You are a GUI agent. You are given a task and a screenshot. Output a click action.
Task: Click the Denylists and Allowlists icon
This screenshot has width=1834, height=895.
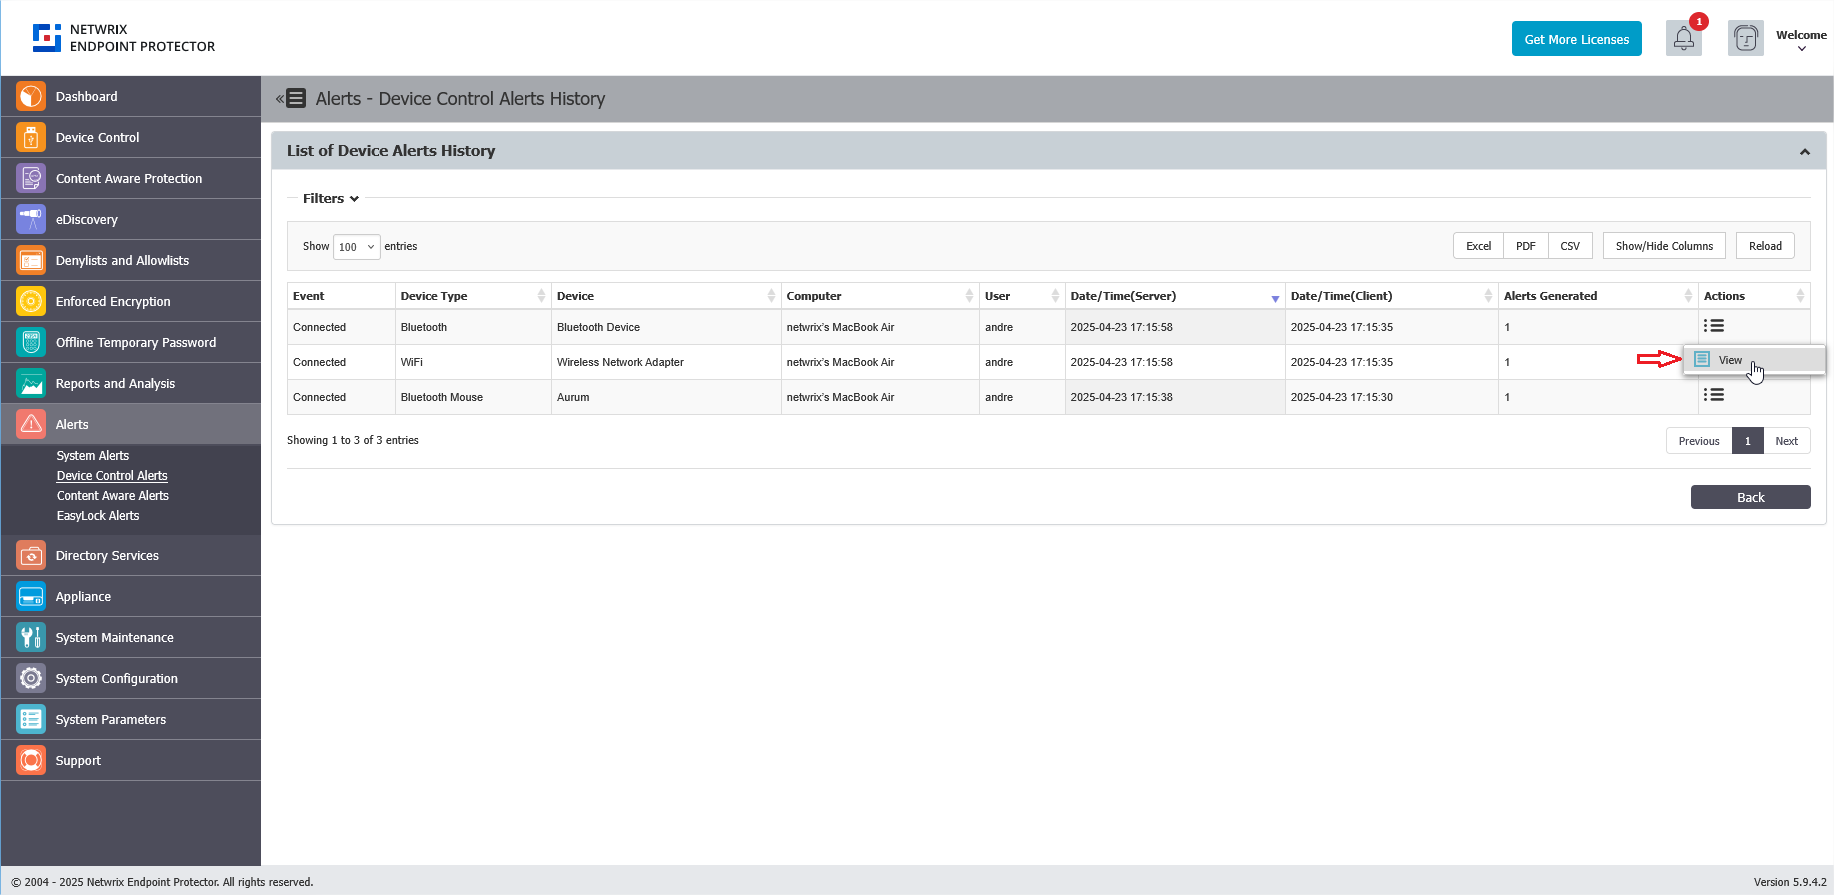pyautogui.click(x=31, y=260)
